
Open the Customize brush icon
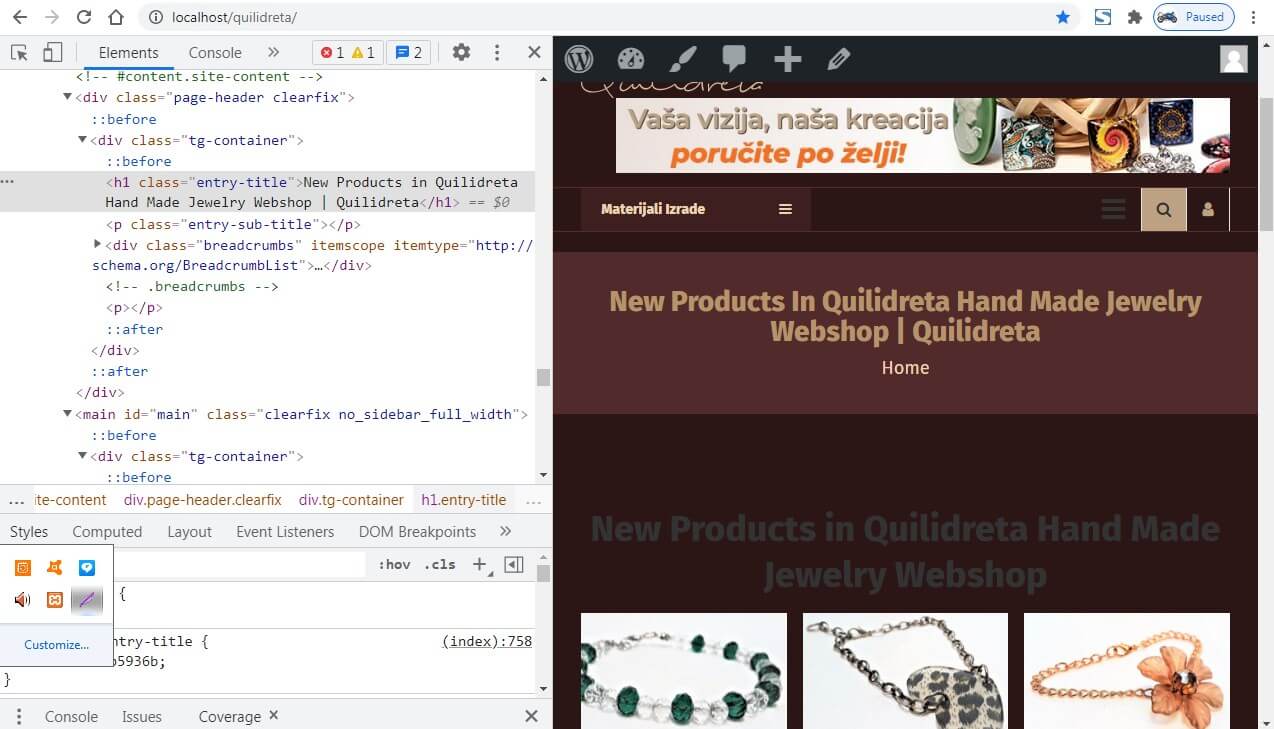tap(683, 59)
